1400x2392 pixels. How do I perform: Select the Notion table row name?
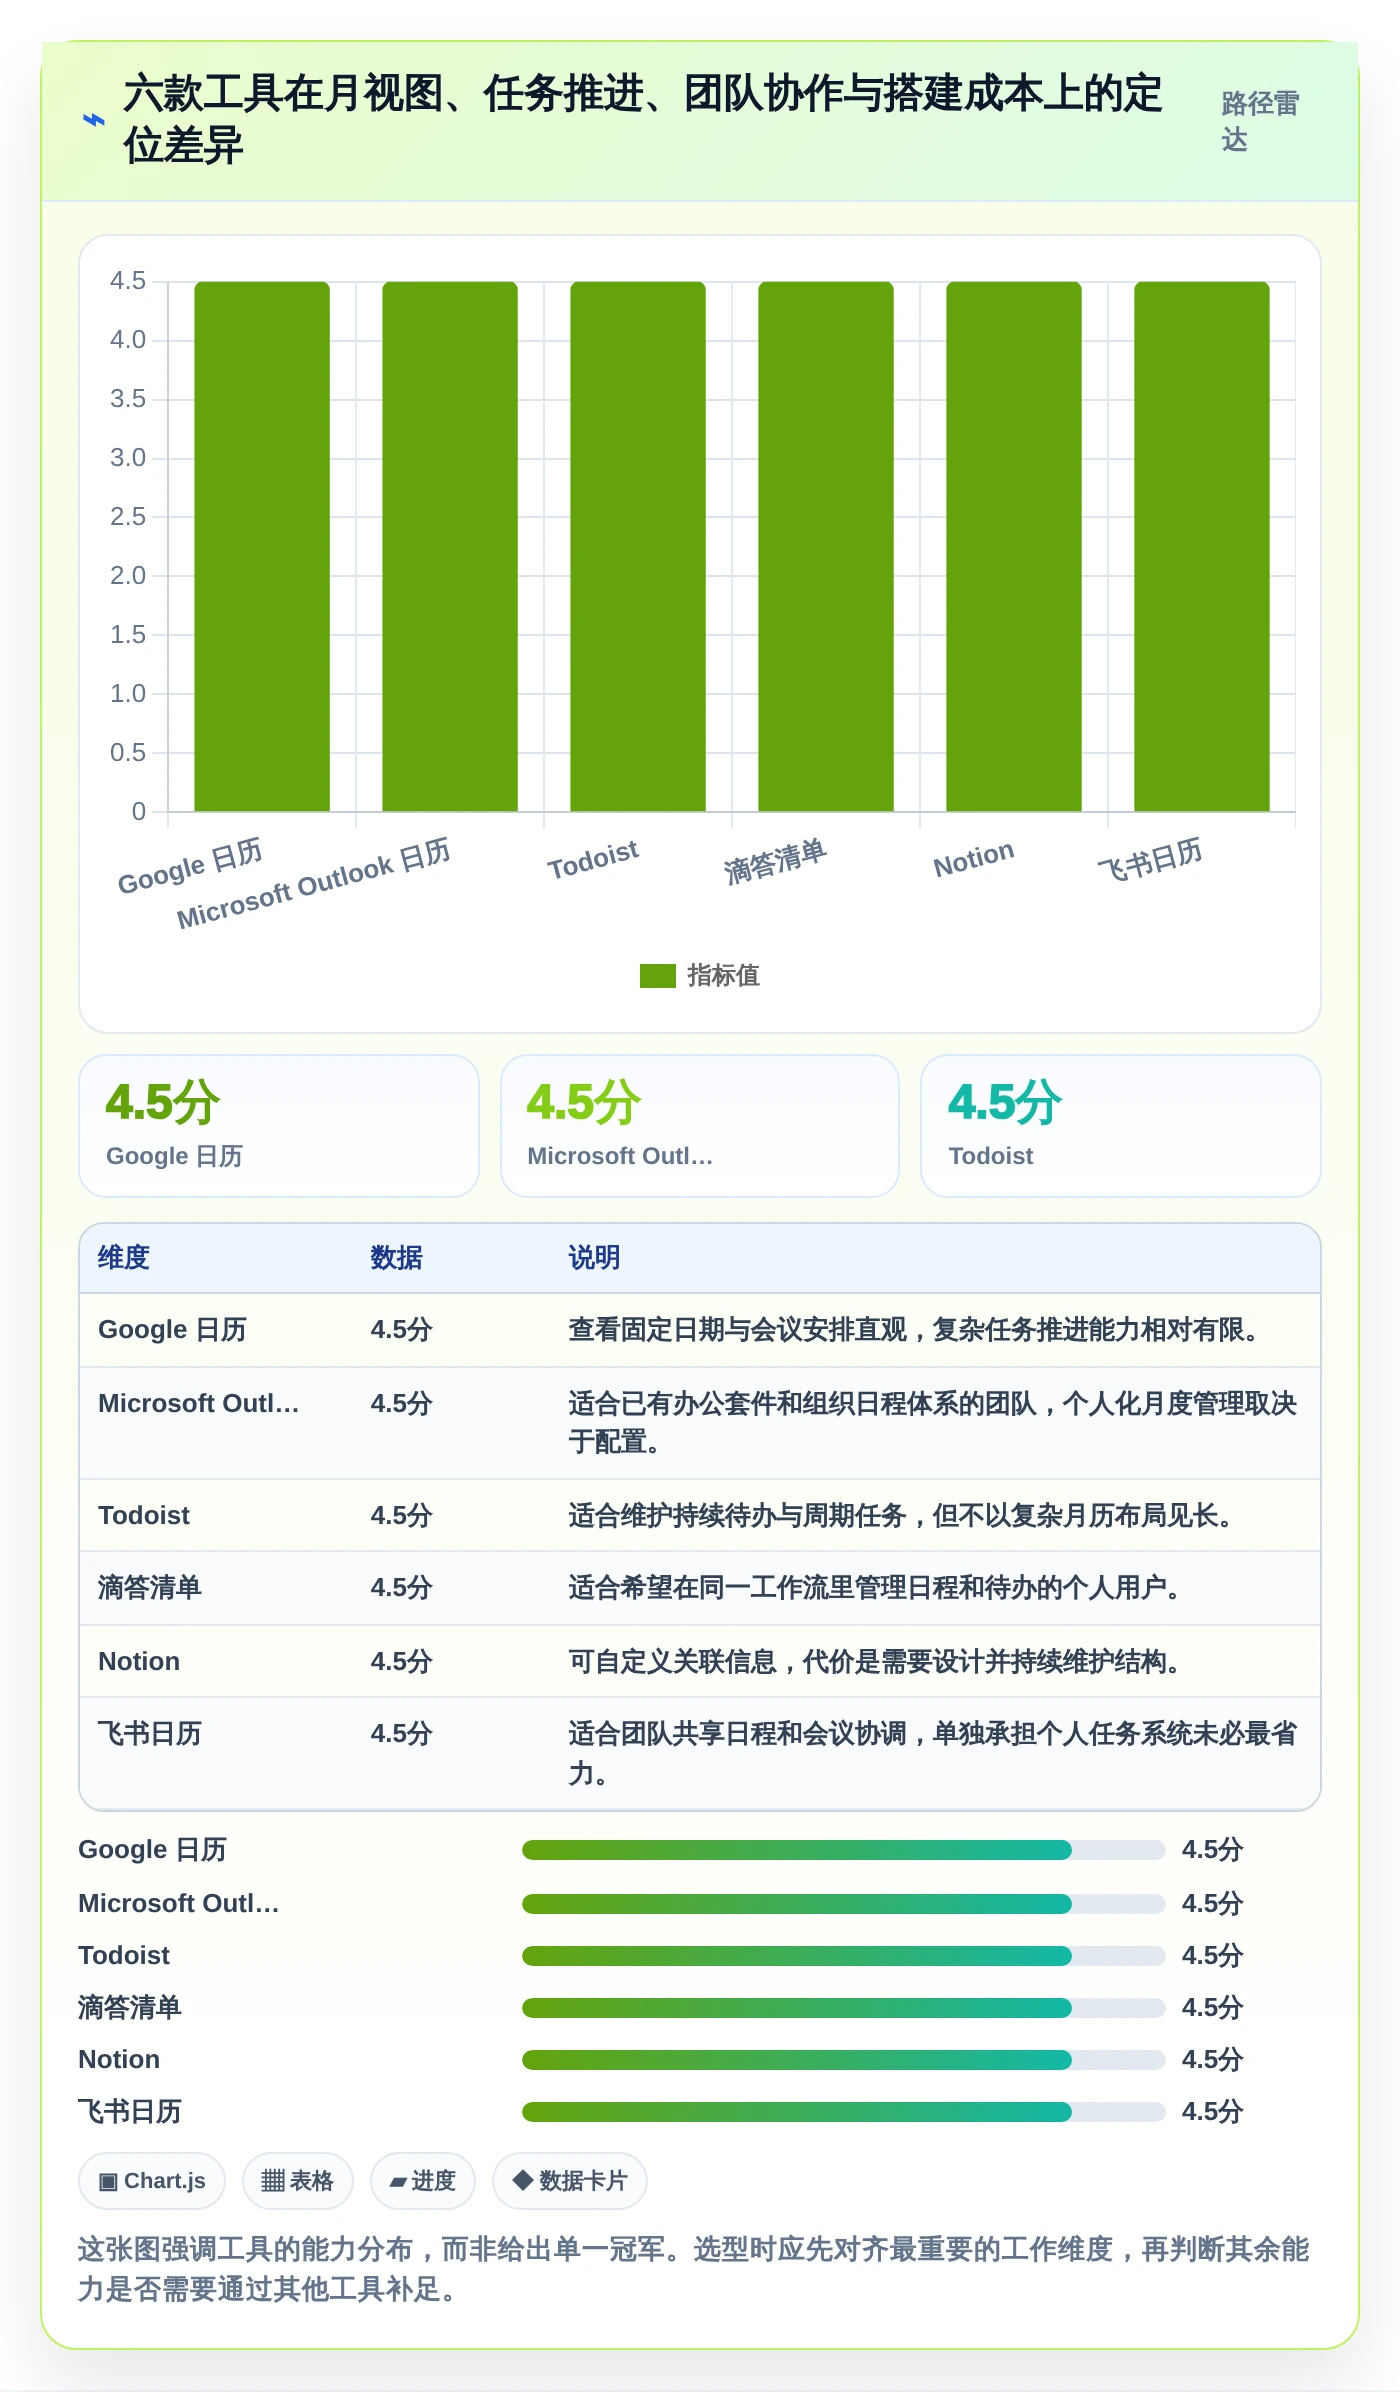(x=139, y=1661)
